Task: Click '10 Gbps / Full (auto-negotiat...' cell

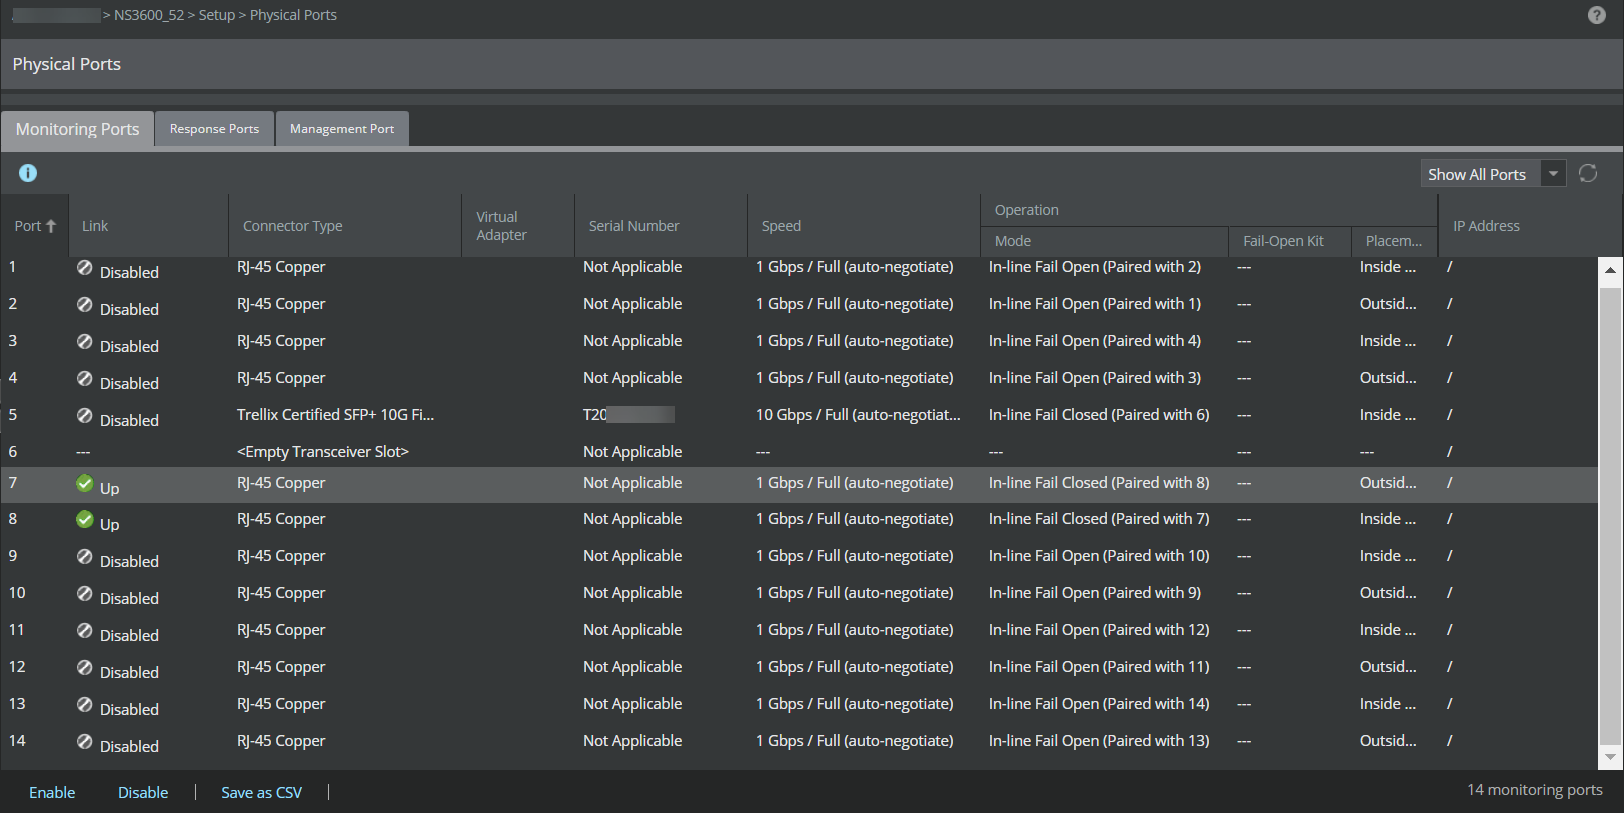Action: coord(858,415)
